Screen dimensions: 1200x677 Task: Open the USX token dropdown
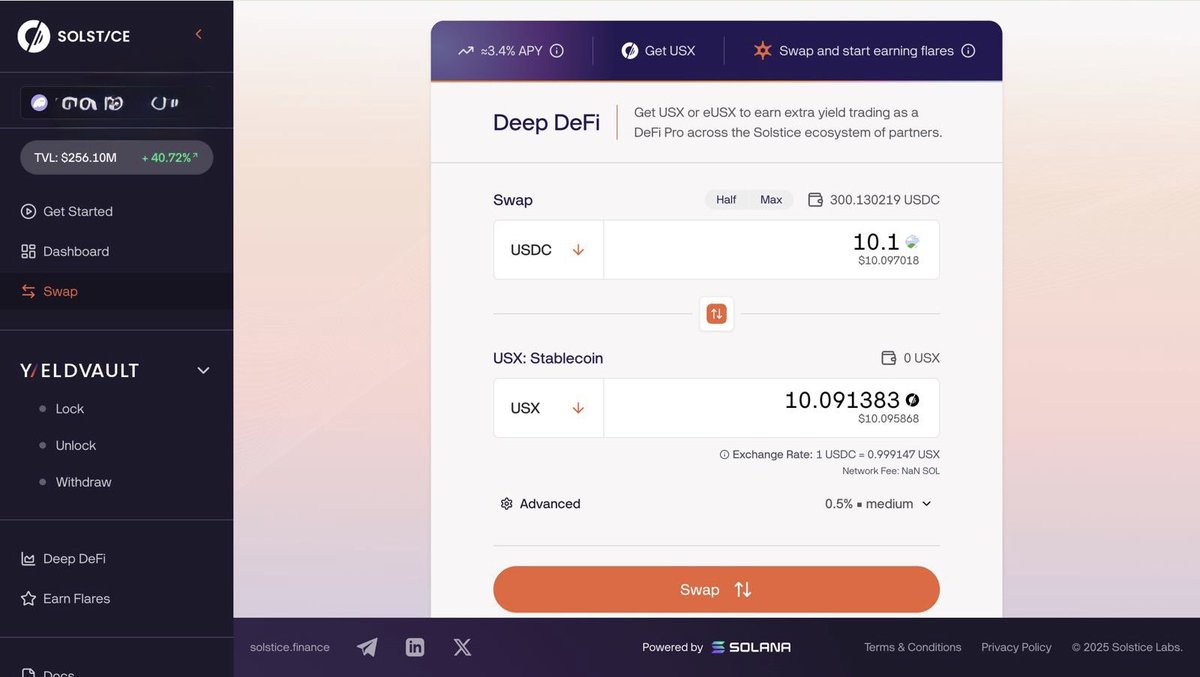[548, 408]
